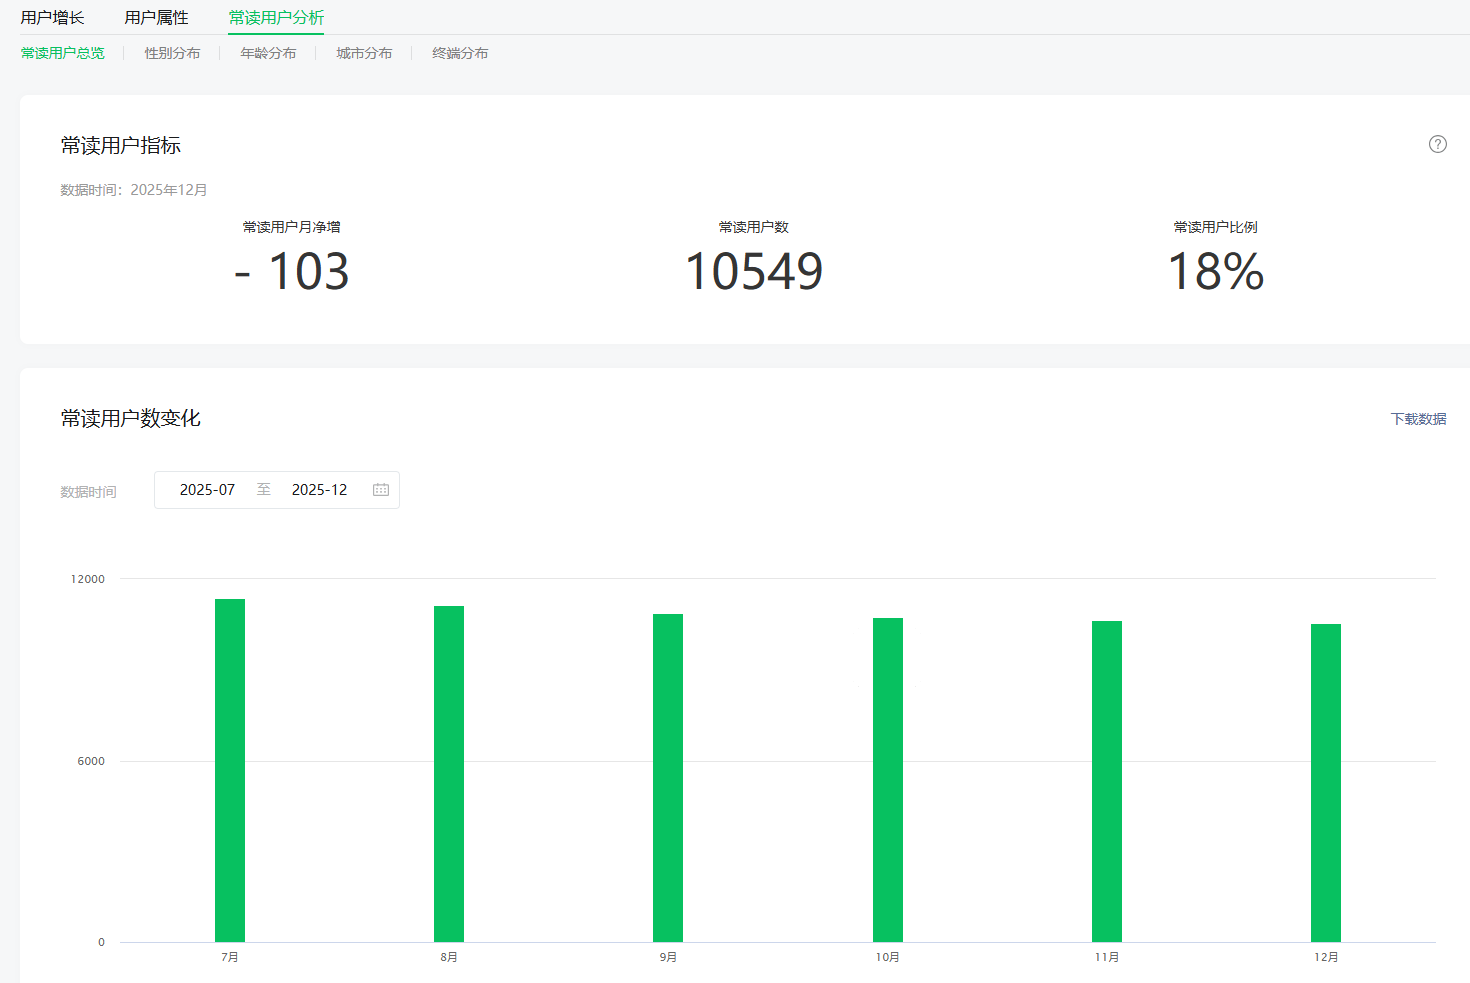View the 性别分布 sub-tab
The width and height of the screenshot is (1470, 983).
172,53
